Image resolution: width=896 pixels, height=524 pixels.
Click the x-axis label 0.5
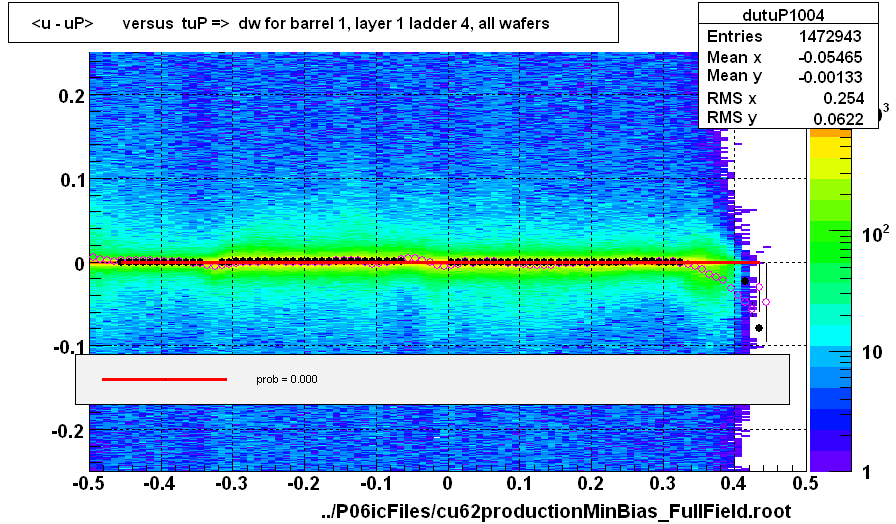805,484
